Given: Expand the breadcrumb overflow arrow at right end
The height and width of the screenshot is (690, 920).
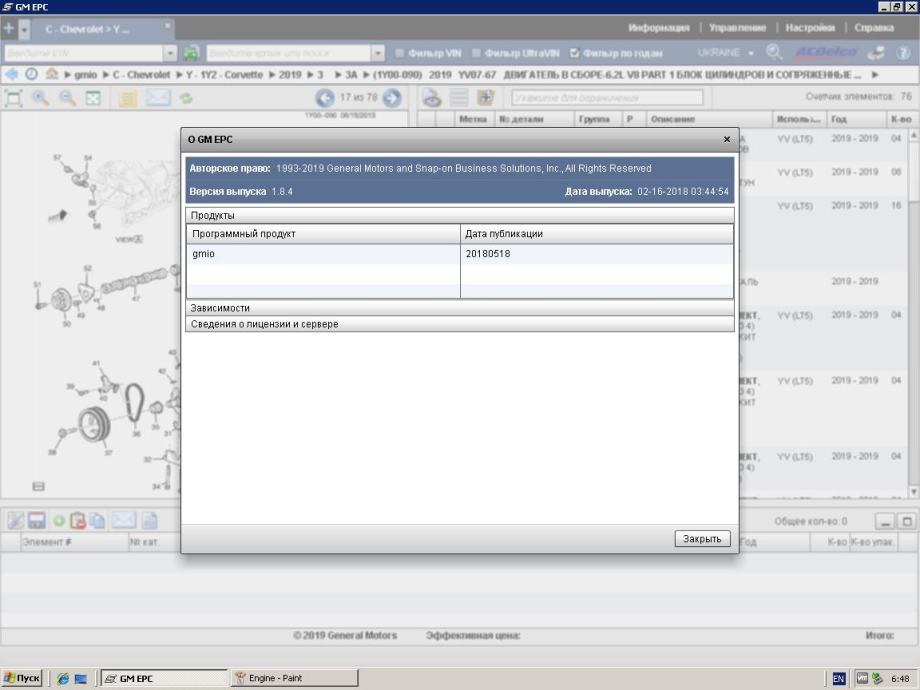Looking at the screenshot, I should [875, 75].
